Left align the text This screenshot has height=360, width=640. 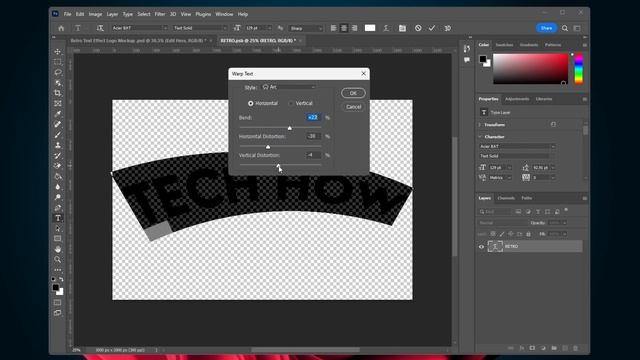point(333,28)
